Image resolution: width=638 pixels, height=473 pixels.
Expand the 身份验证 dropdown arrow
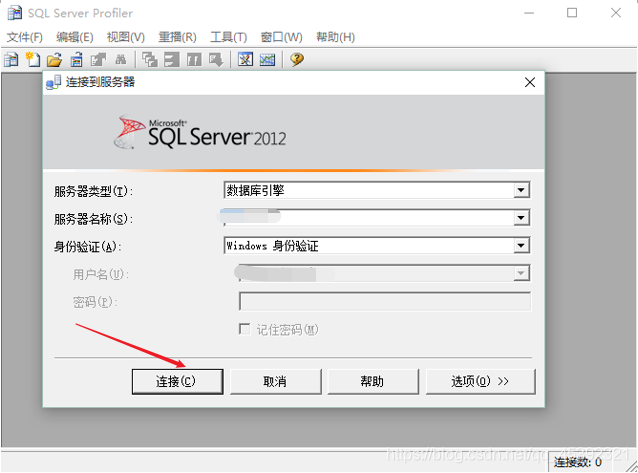point(521,245)
